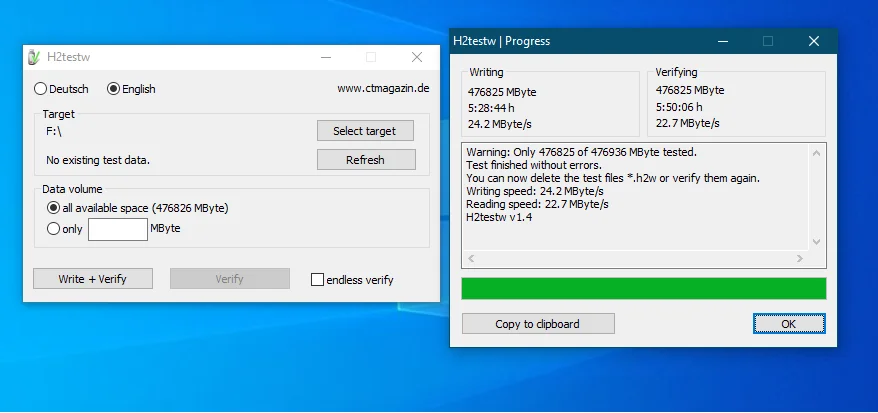
Task: Click the Refresh button
Action: point(366,159)
